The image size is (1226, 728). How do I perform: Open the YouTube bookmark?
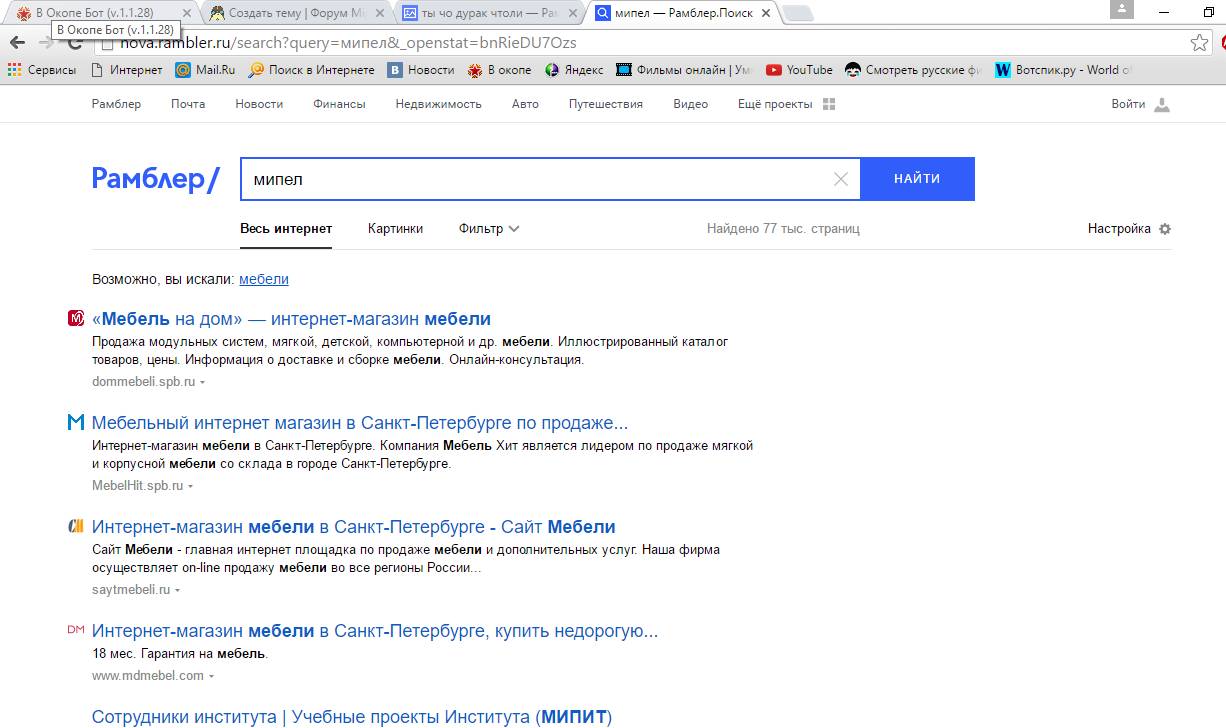tap(799, 70)
